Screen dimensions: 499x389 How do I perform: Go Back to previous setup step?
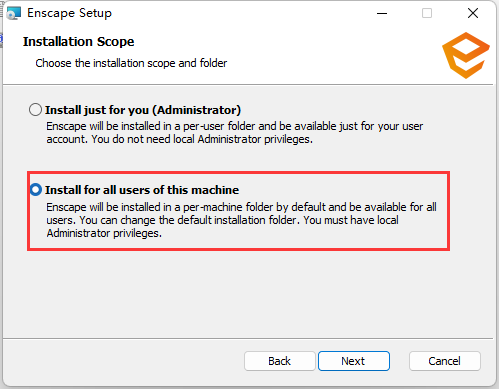pos(280,361)
